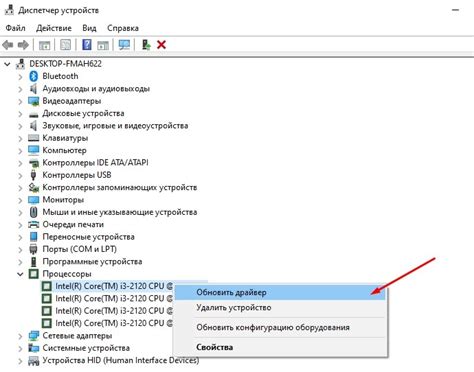474x372 pixels.
Task: Select the last Intel(R) Core(TM) i3-2120 entry
Action: (114, 323)
